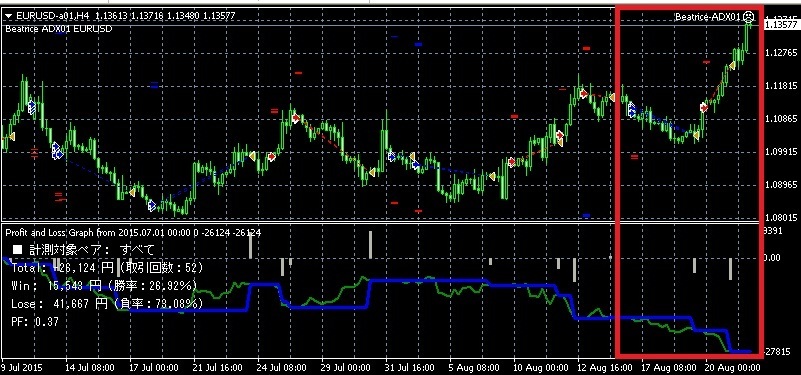Click the stacked blue arrows near 9 Jul high
Viewport: 801px width, 375px height.
coord(32,106)
